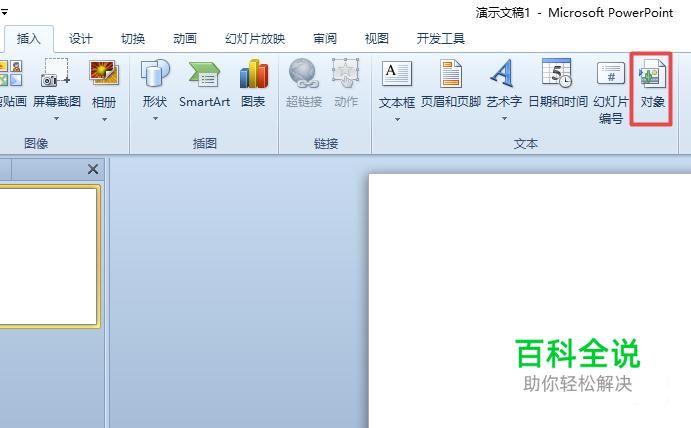Expand the Text Box (文本框) dropdown arrow
This screenshot has width=691, height=428.
(x=397, y=119)
